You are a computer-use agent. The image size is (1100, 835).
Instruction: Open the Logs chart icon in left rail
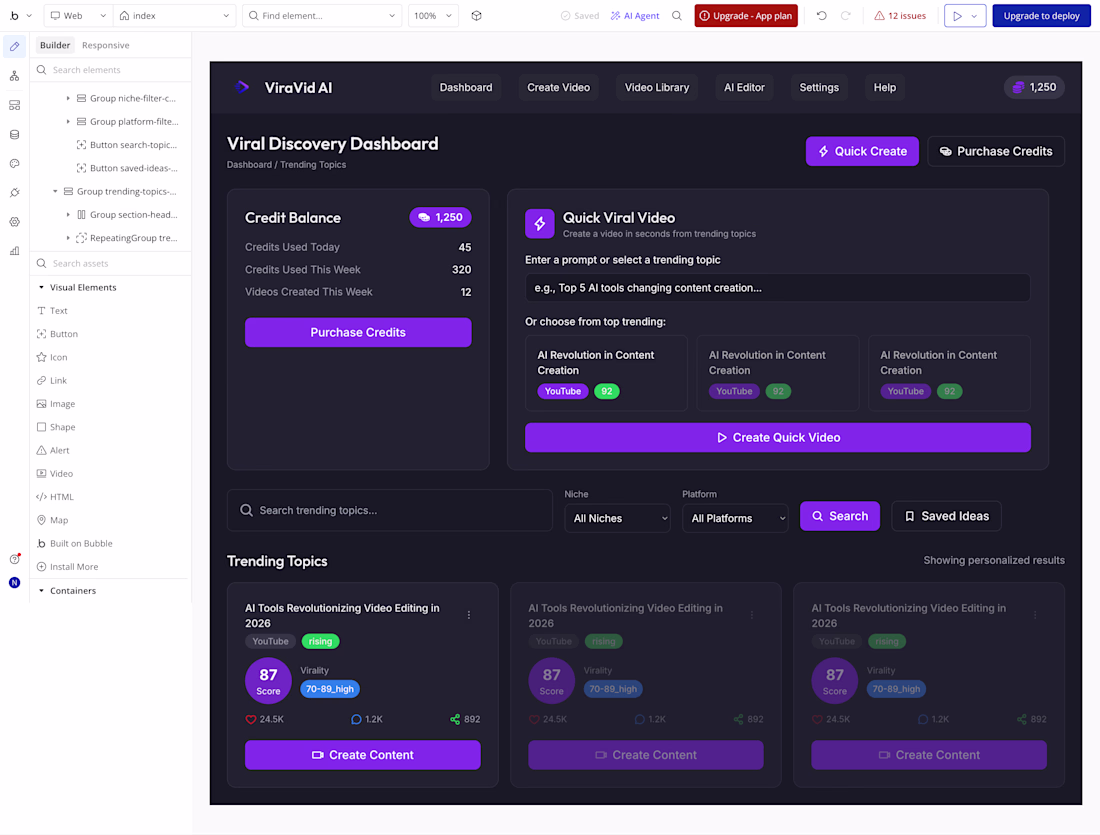pos(15,250)
